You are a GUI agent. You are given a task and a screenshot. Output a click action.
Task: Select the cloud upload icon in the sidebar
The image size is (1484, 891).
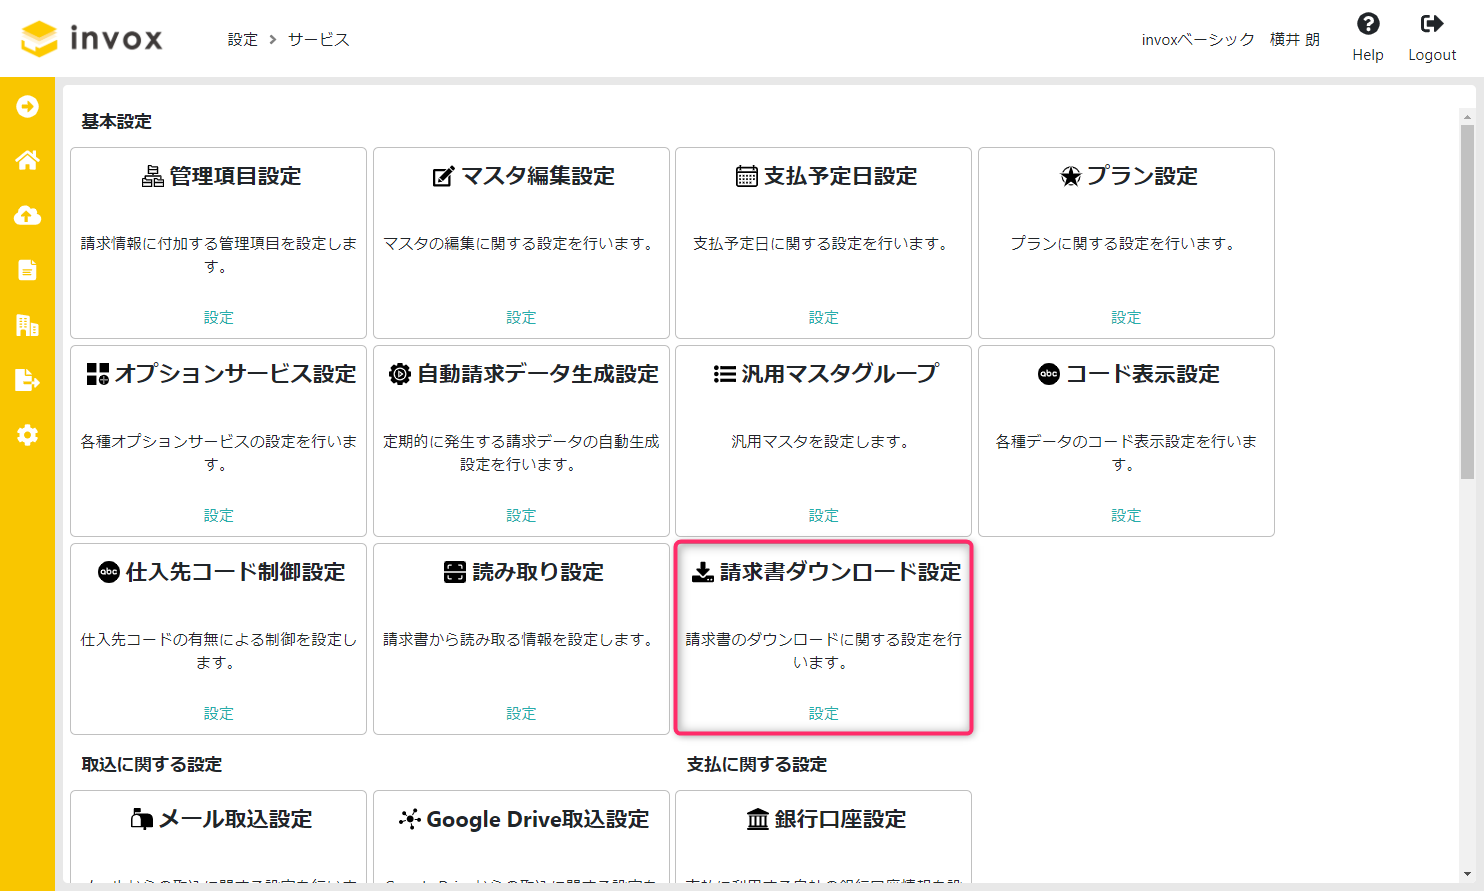pyautogui.click(x=28, y=215)
